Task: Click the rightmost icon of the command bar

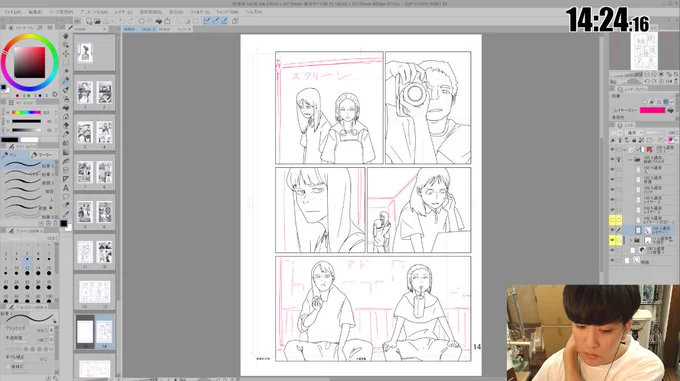Action: coord(235,21)
